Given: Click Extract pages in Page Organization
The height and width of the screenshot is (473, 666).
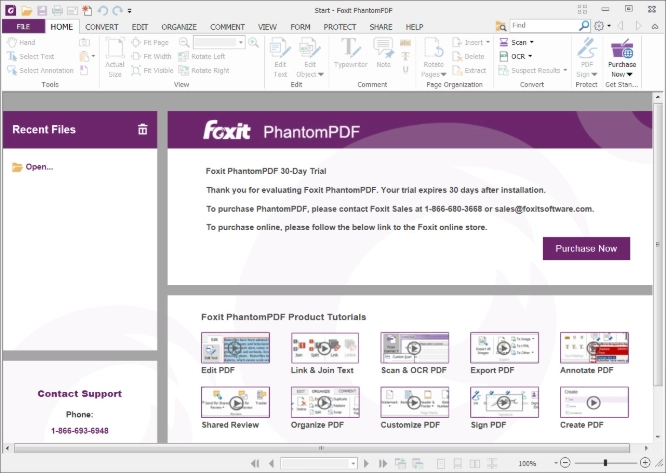Looking at the screenshot, I should [x=469, y=70].
